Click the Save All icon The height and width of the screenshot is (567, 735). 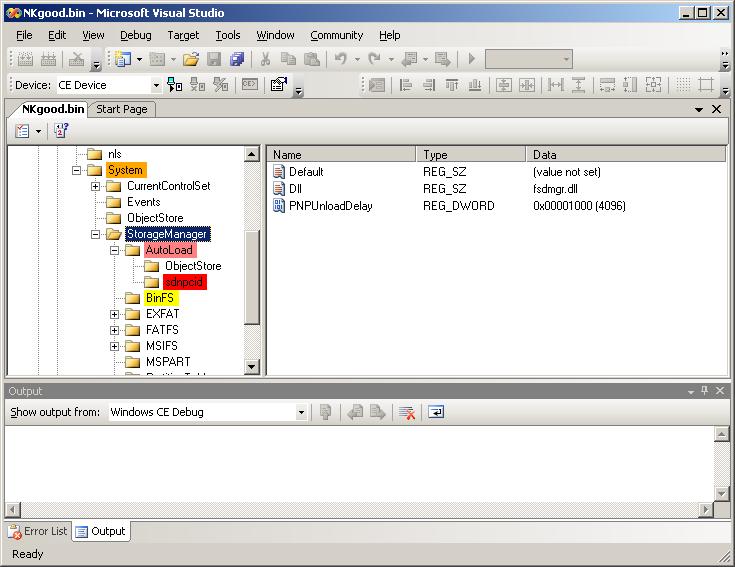(237, 59)
